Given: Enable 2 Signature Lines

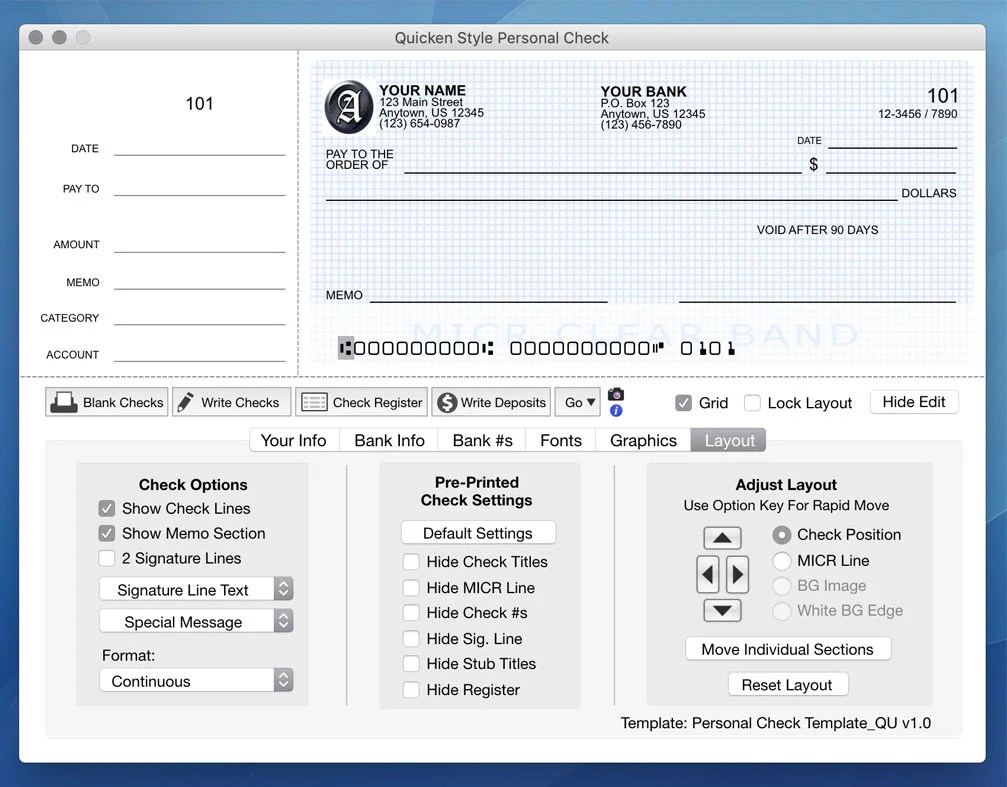Looking at the screenshot, I should tap(107, 558).
